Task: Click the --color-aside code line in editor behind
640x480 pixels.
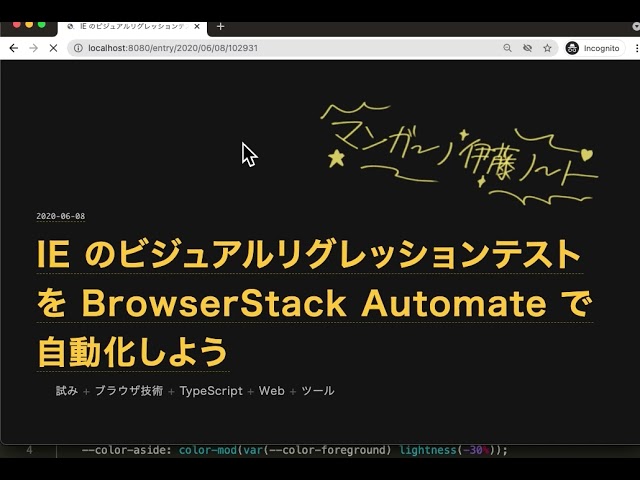Action: coord(294,450)
